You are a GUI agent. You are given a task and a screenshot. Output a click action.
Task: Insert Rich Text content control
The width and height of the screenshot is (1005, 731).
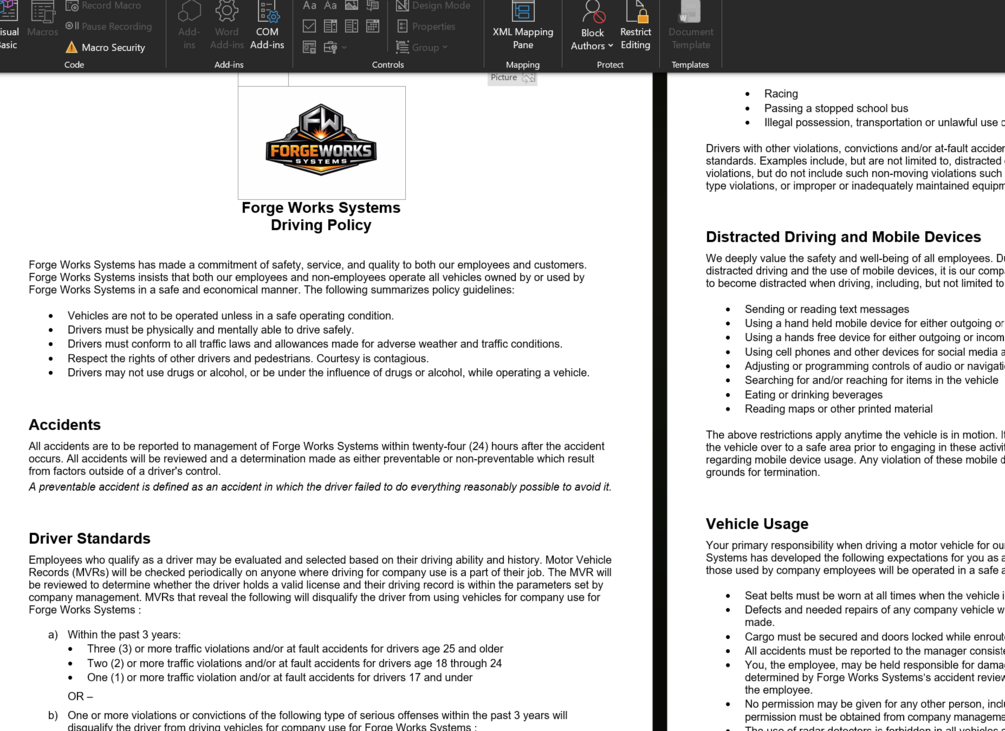[310, 6]
